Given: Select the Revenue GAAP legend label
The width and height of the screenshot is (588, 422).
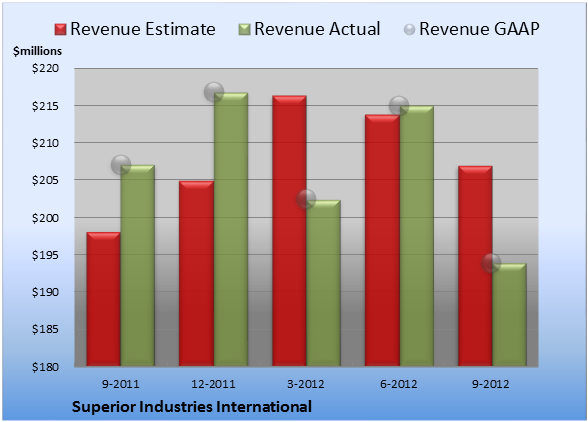Looking at the screenshot, I should point(479,29).
